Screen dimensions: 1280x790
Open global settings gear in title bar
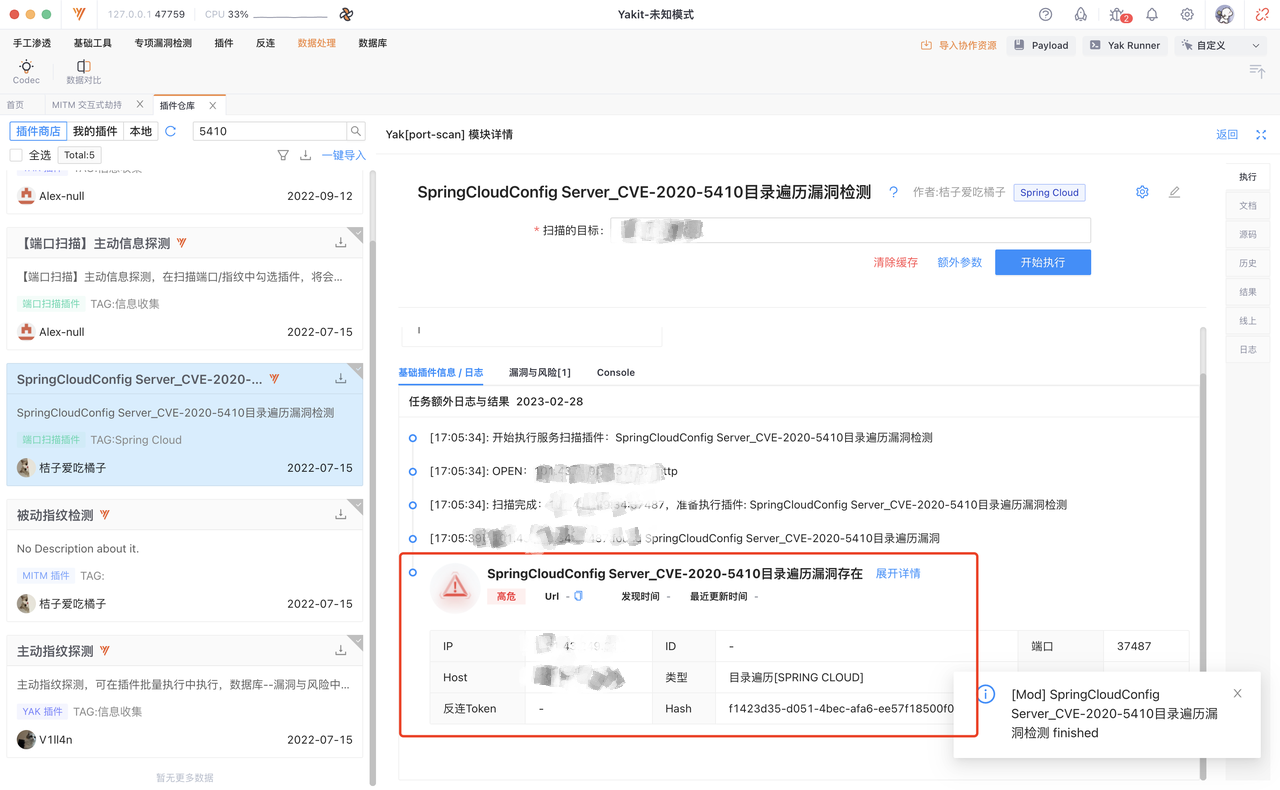1187,15
